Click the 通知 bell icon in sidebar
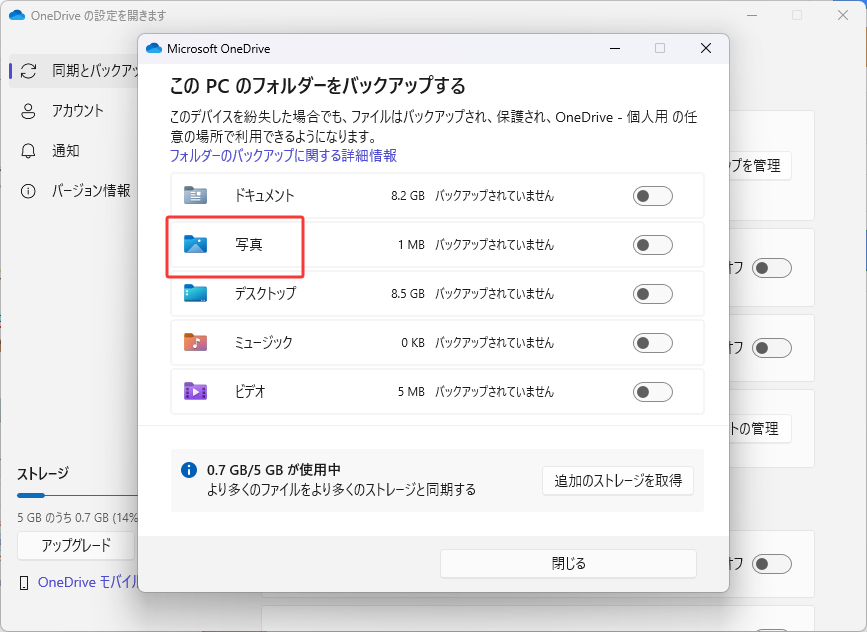 coord(30,151)
